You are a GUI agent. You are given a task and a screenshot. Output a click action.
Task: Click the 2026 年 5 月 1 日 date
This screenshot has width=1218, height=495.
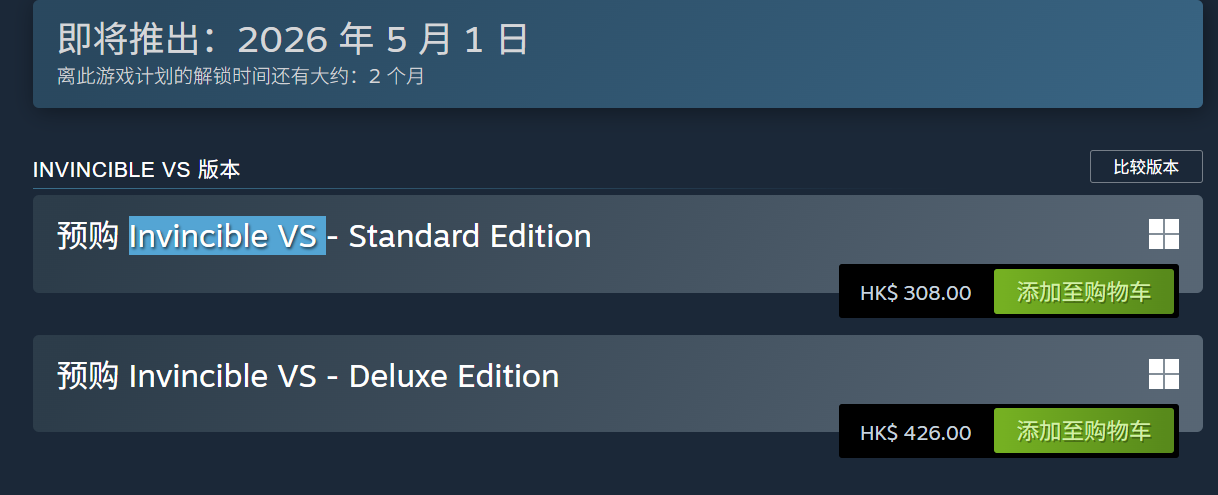pos(383,40)
